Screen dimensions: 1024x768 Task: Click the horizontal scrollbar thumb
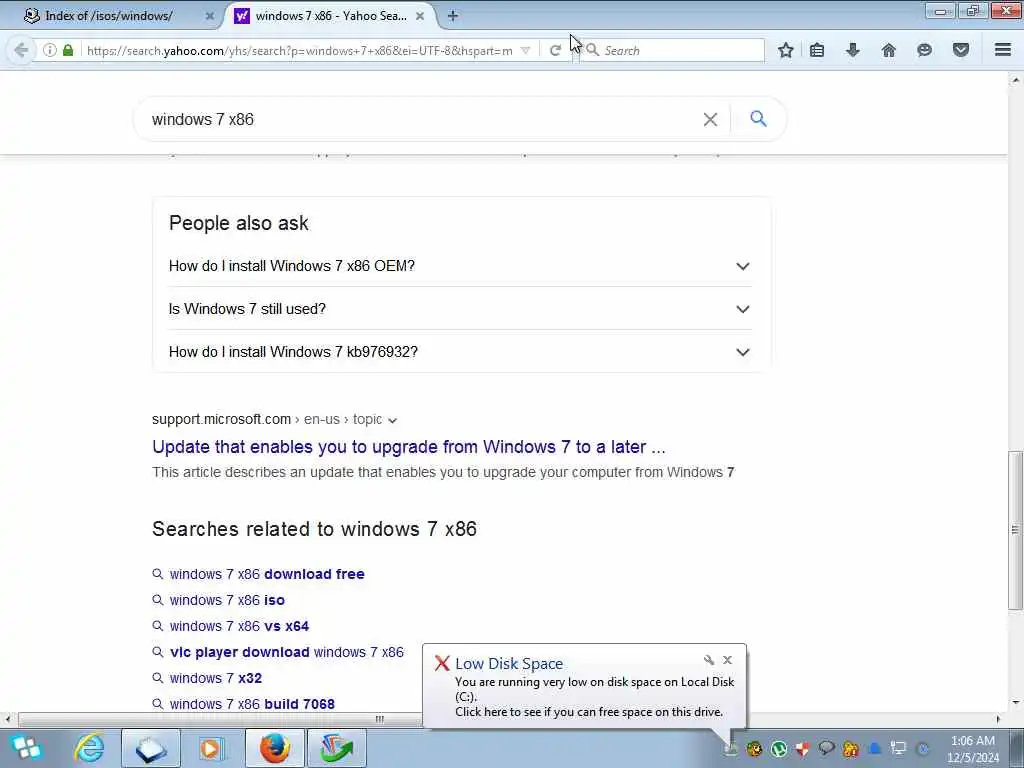point(380,719)
